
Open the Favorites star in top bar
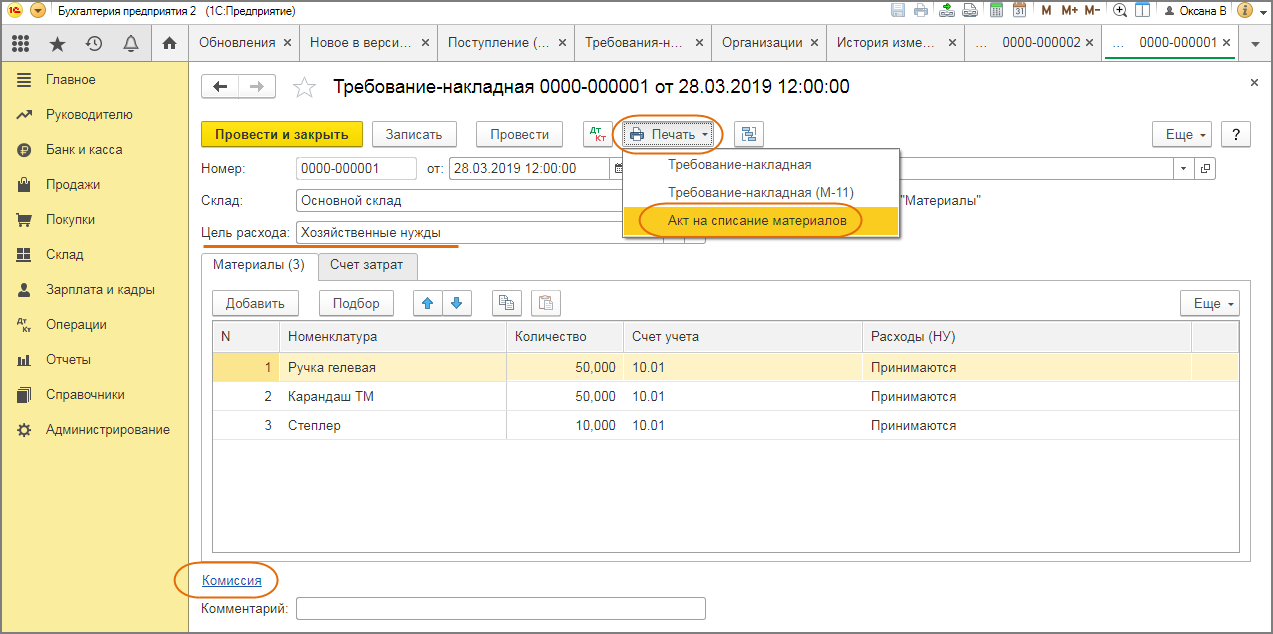tap(58, 43)
